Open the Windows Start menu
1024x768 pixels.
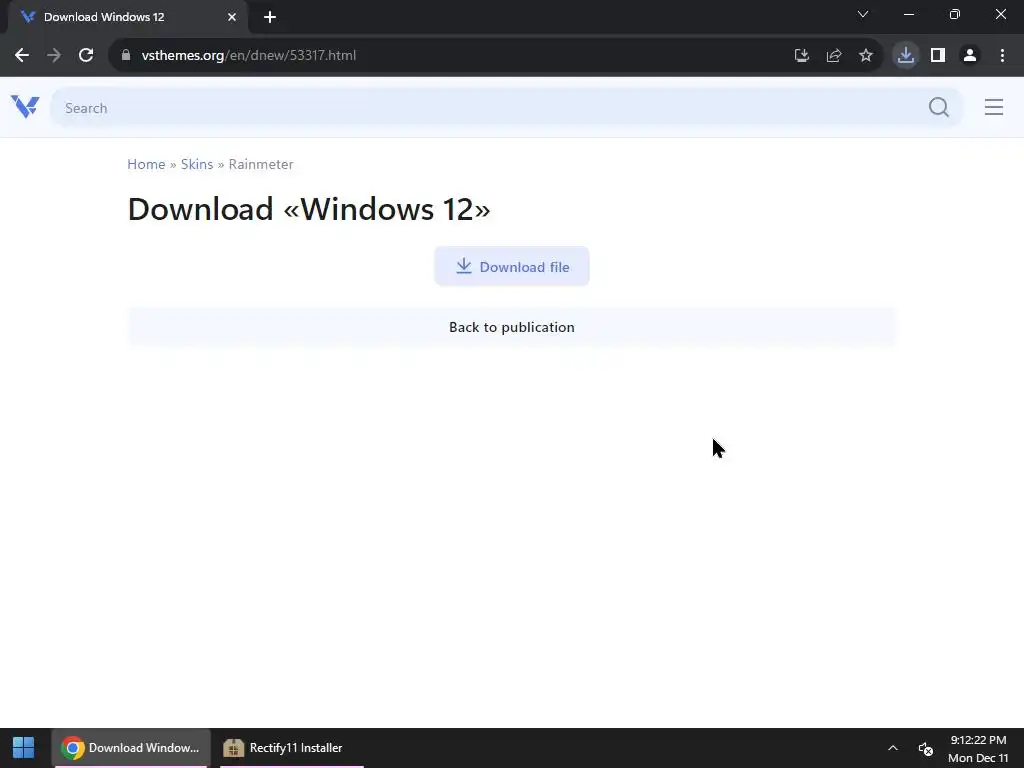point(24,748)
